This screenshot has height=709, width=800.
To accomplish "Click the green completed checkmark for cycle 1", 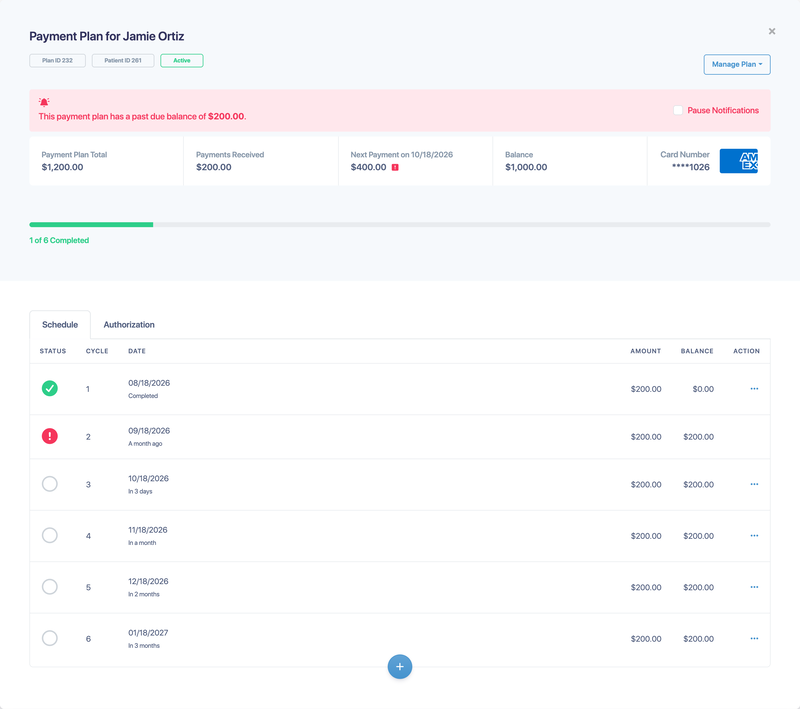I will pyautogui.click(x=49, y=388).
